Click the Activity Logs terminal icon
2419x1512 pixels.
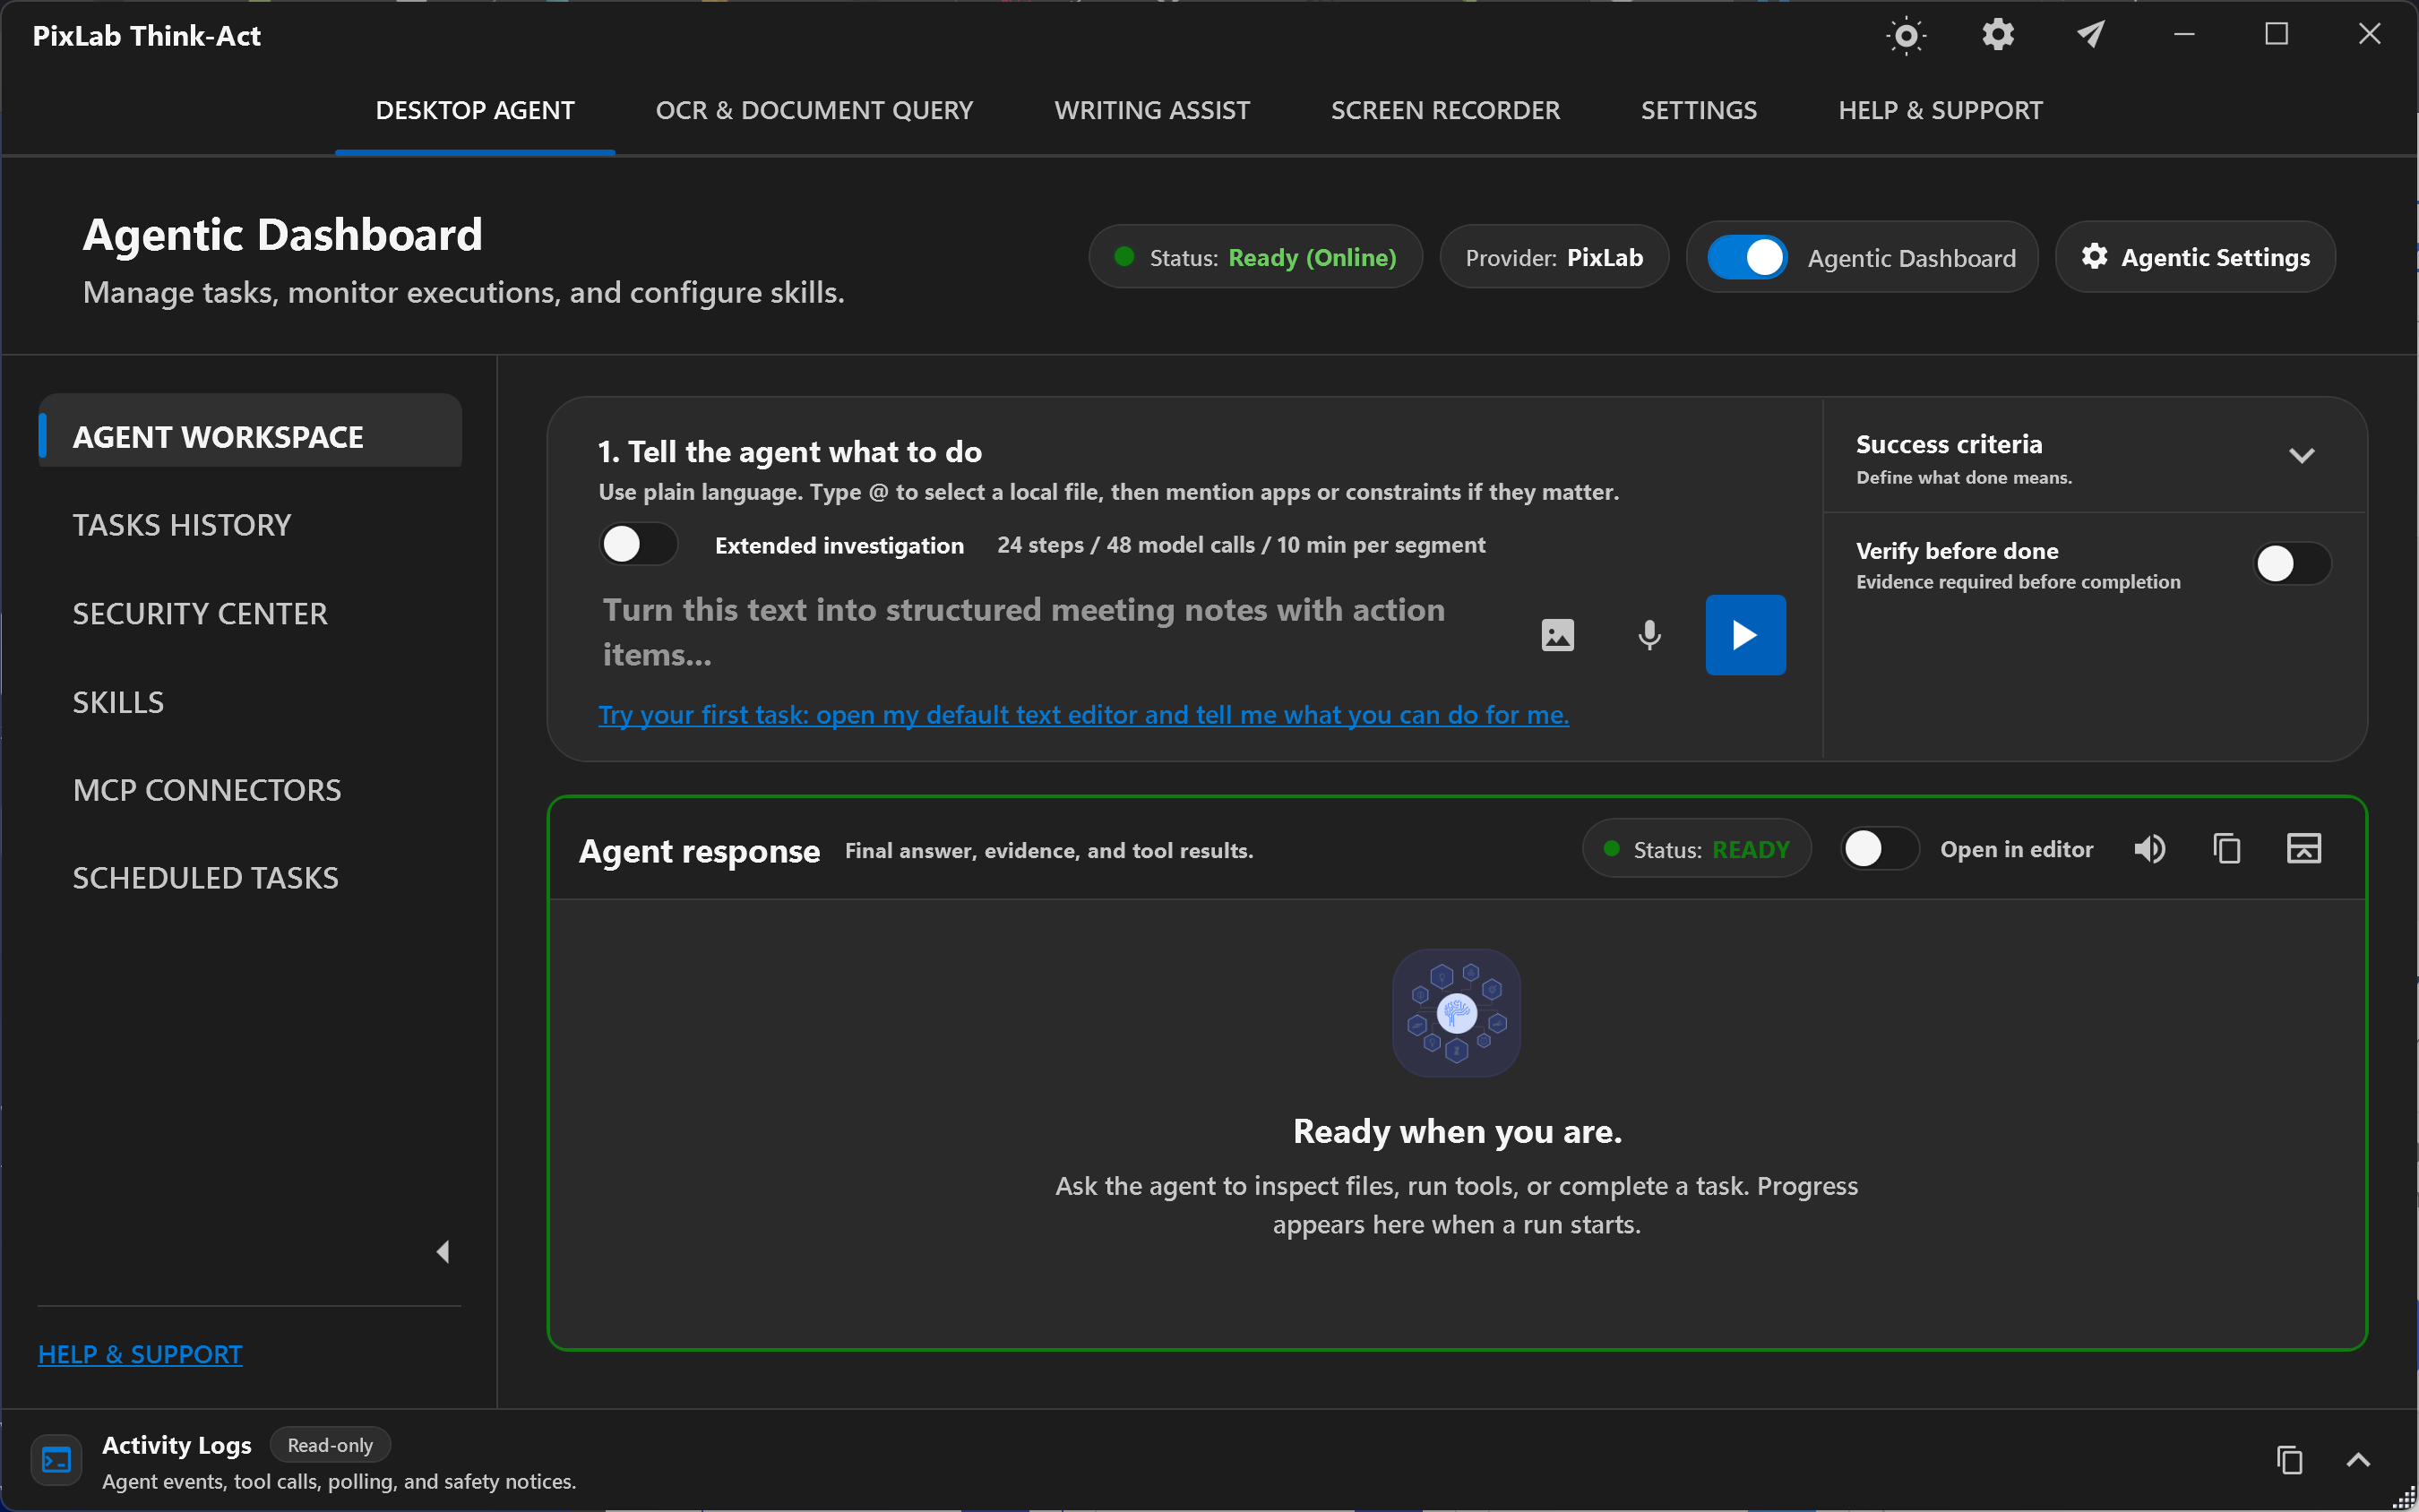[x=57, y=1460]
